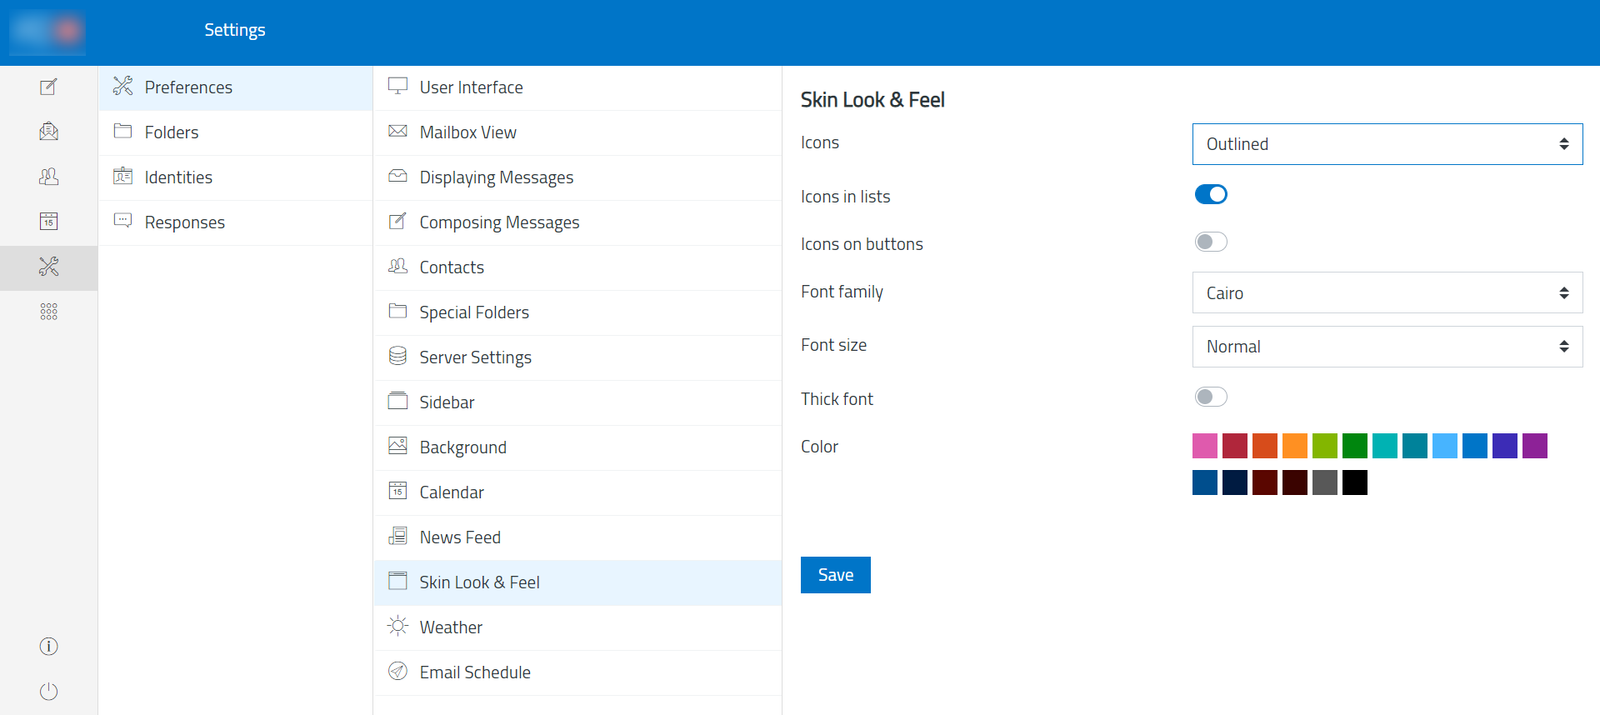1600x715 pixels.
Task: Pick the black color swatch
Action: click(x=1355, y=483)
